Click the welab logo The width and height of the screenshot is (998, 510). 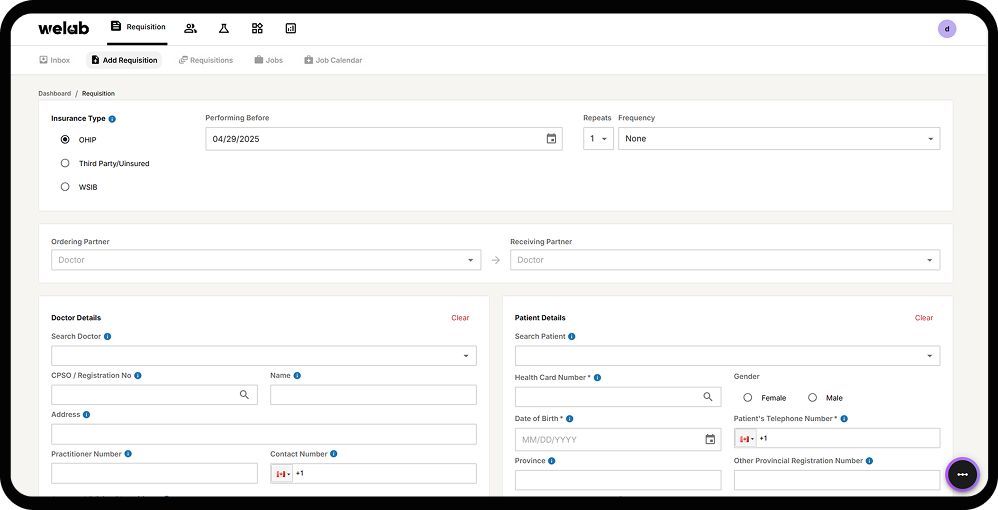click(64, 28)
